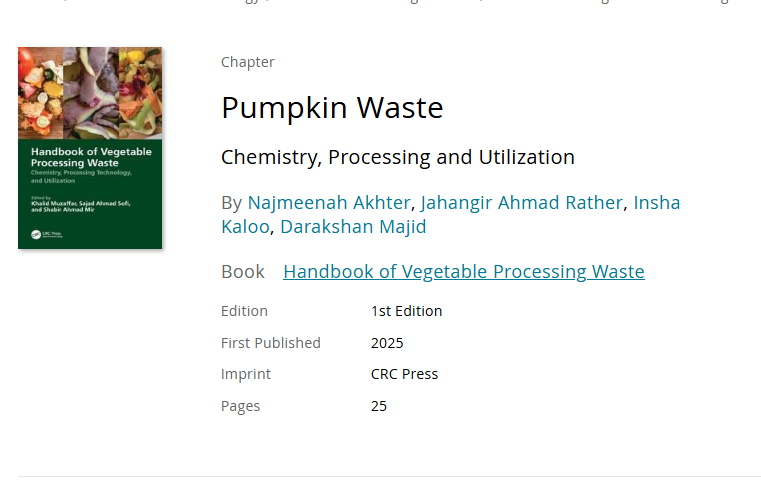The image size is (761, 493).
Task: Open author Najmeenah Akhter's link
Action: tap(329, 203)
